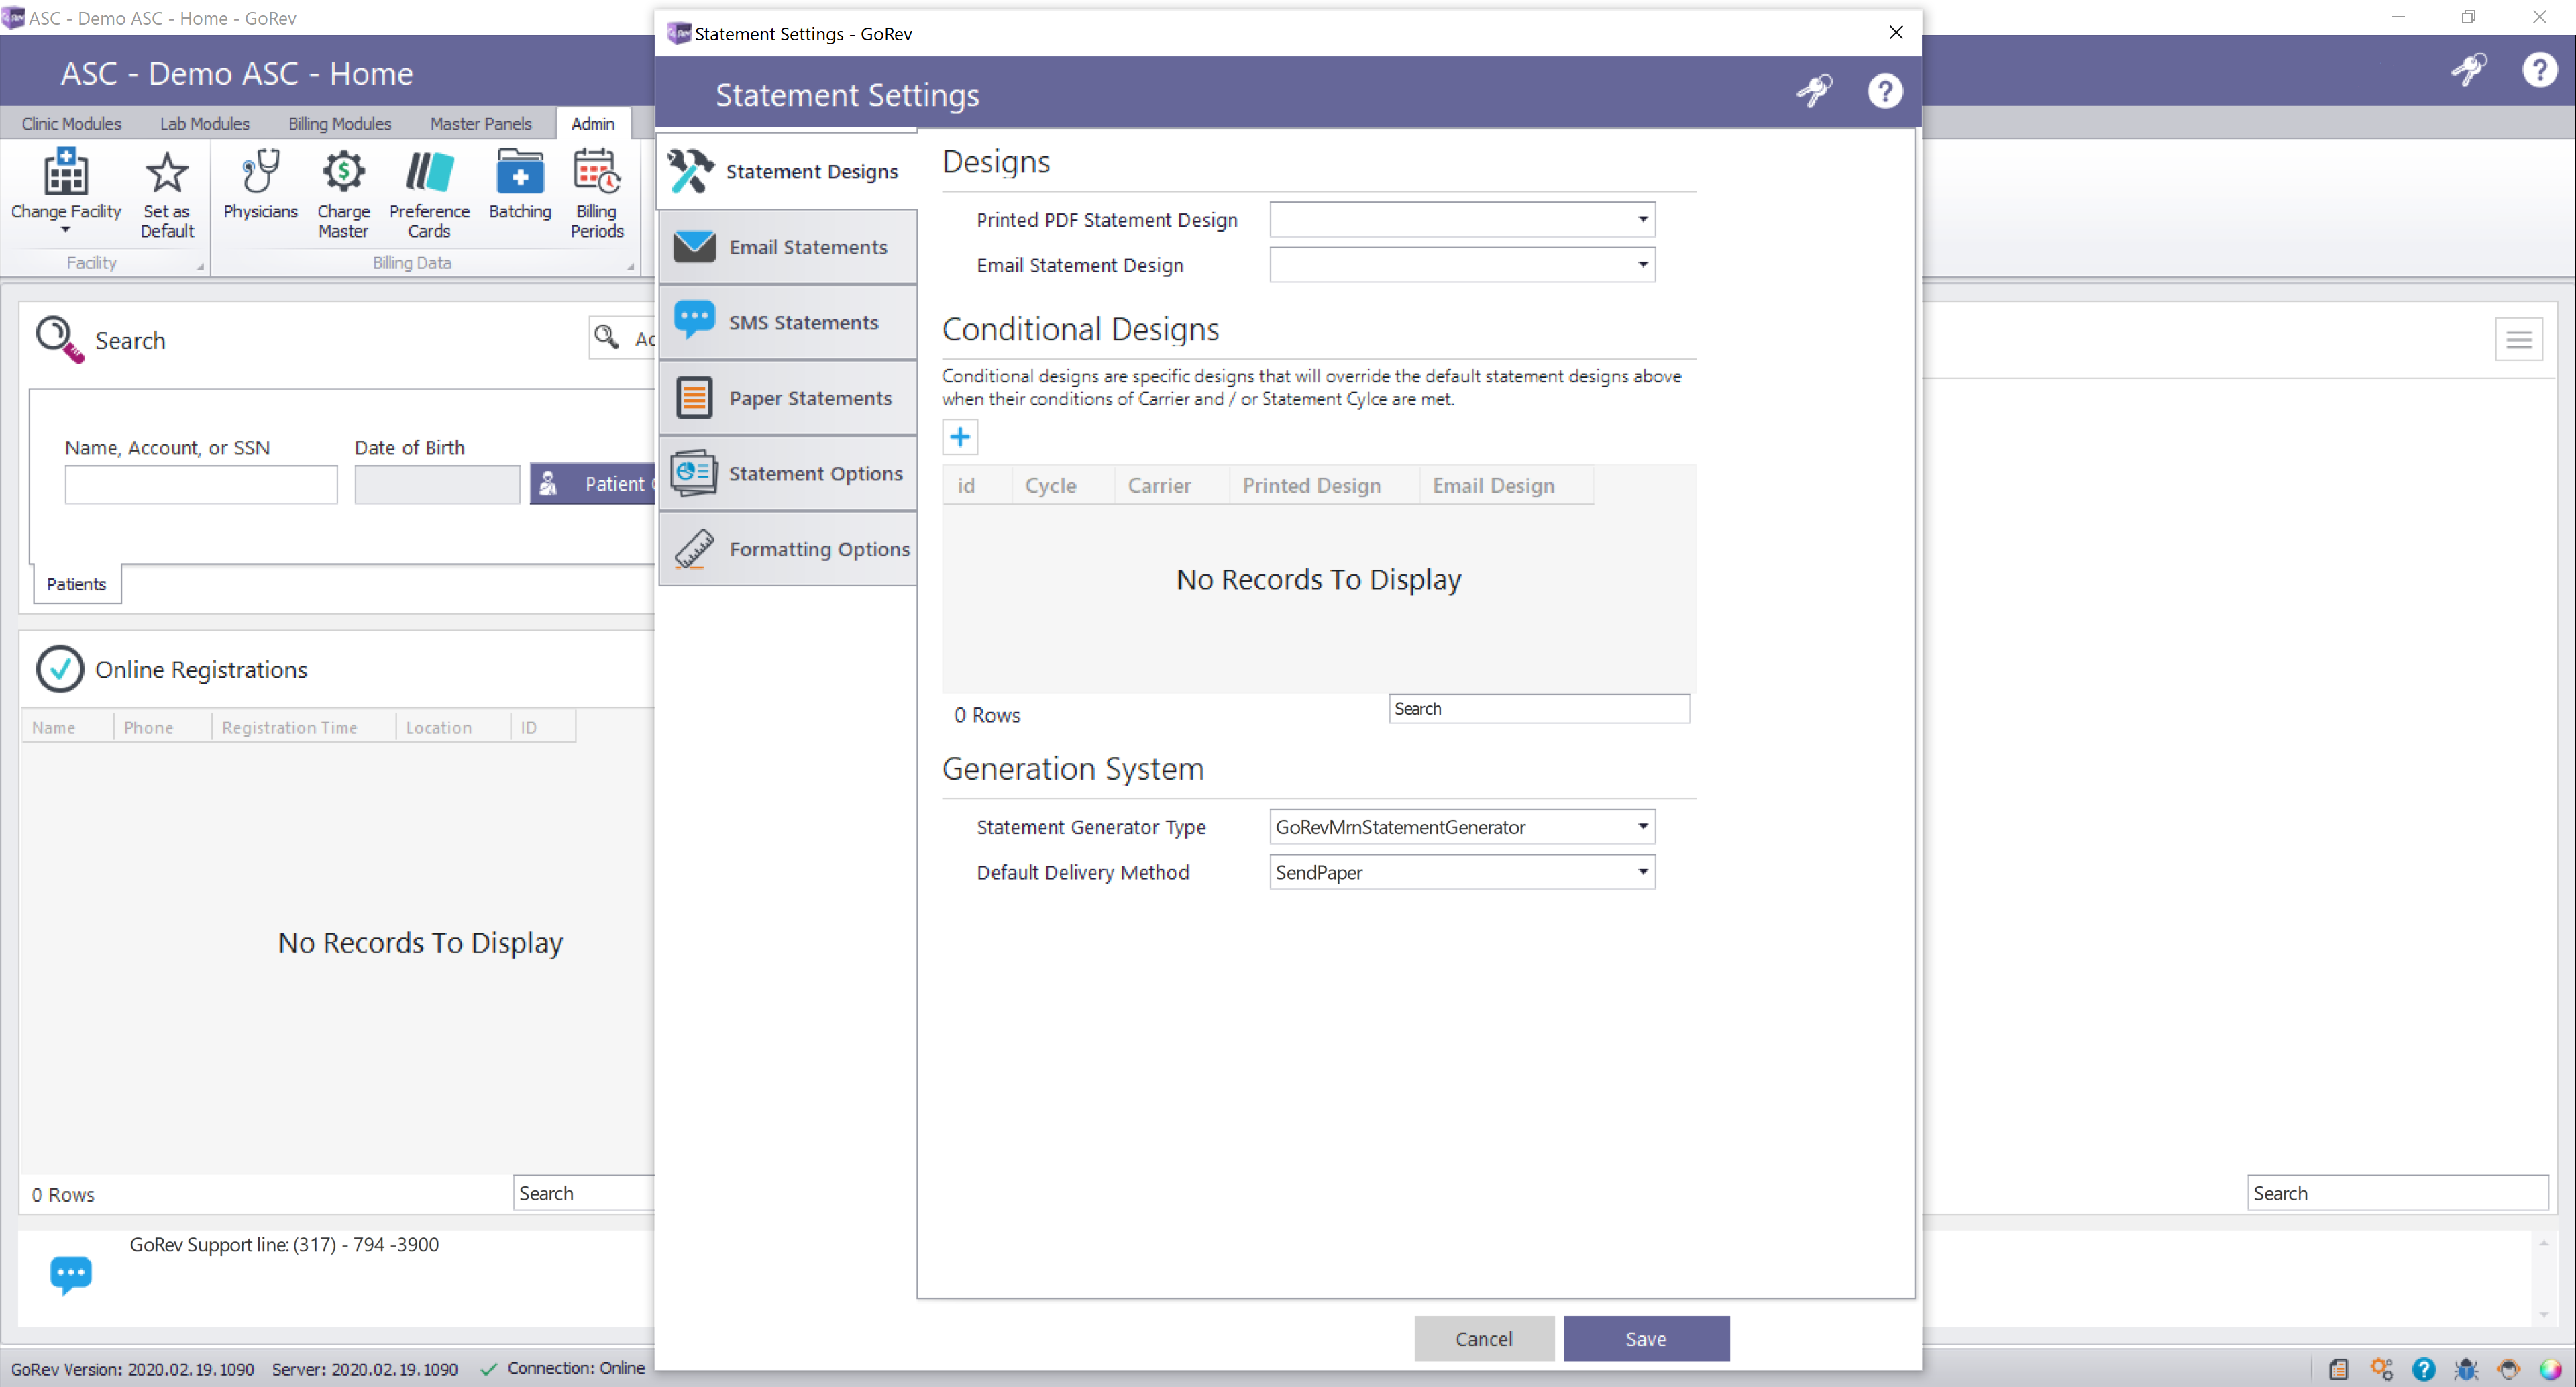Open Preference Cards
This screenshot has width=2576, height=1387.
pyautogui.click(x=429, y=194)
